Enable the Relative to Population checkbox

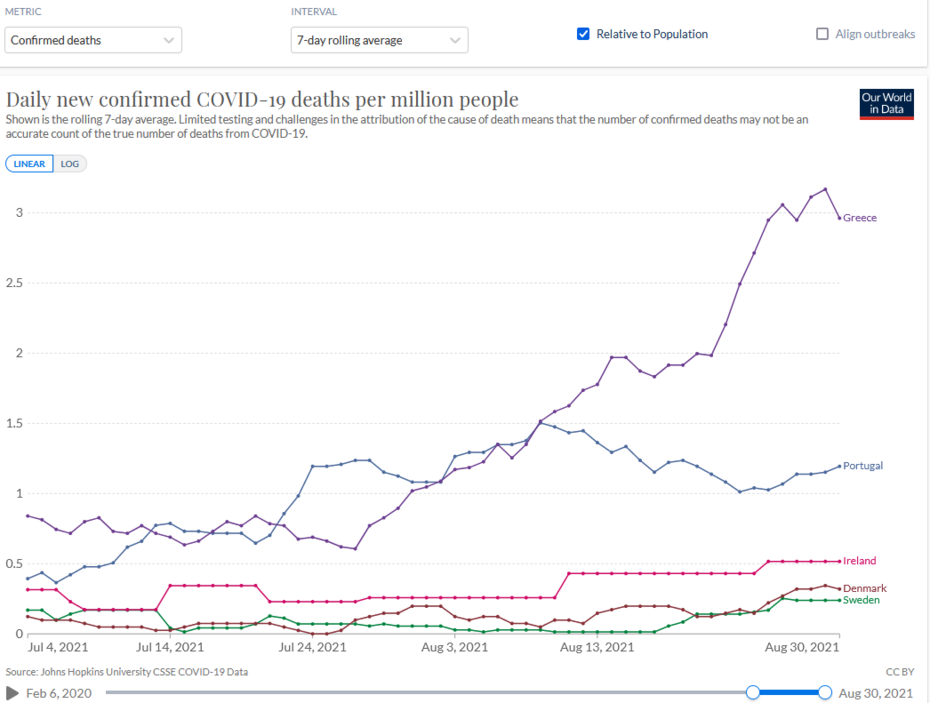click(x=584, y=34)
